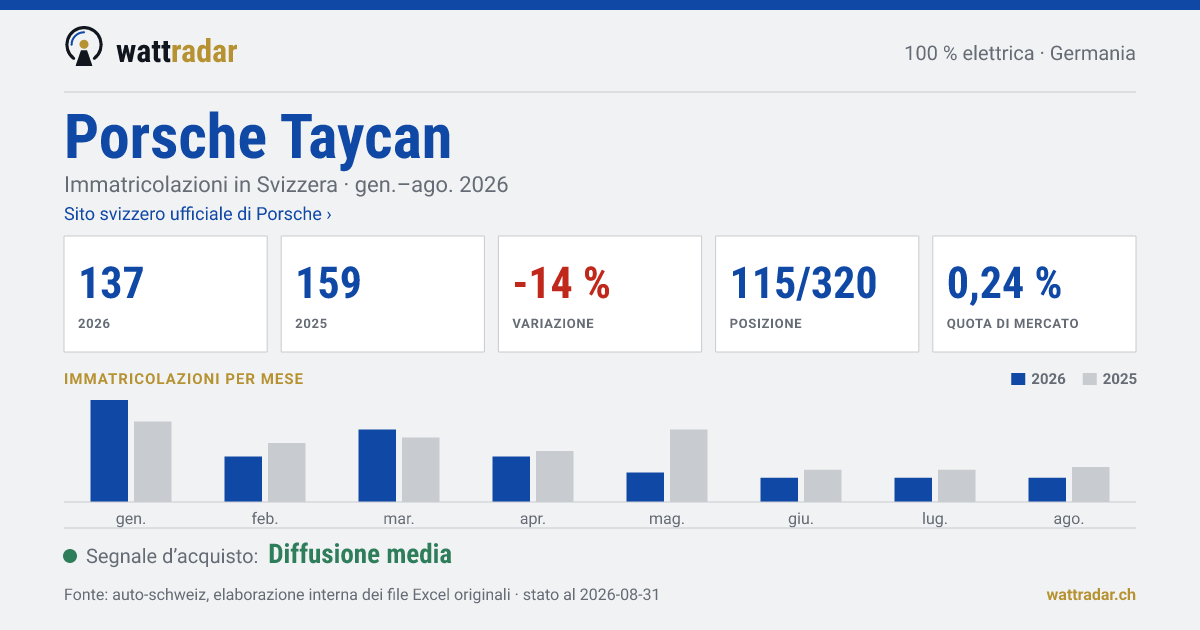Click the blue 2026 legend swatch

pos(1019,379)
